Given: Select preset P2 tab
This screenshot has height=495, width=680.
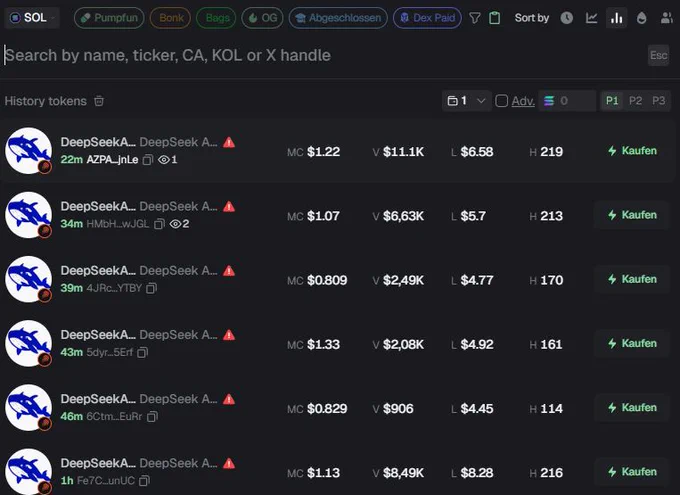Looking at the screenshot, I should [635, 101].
